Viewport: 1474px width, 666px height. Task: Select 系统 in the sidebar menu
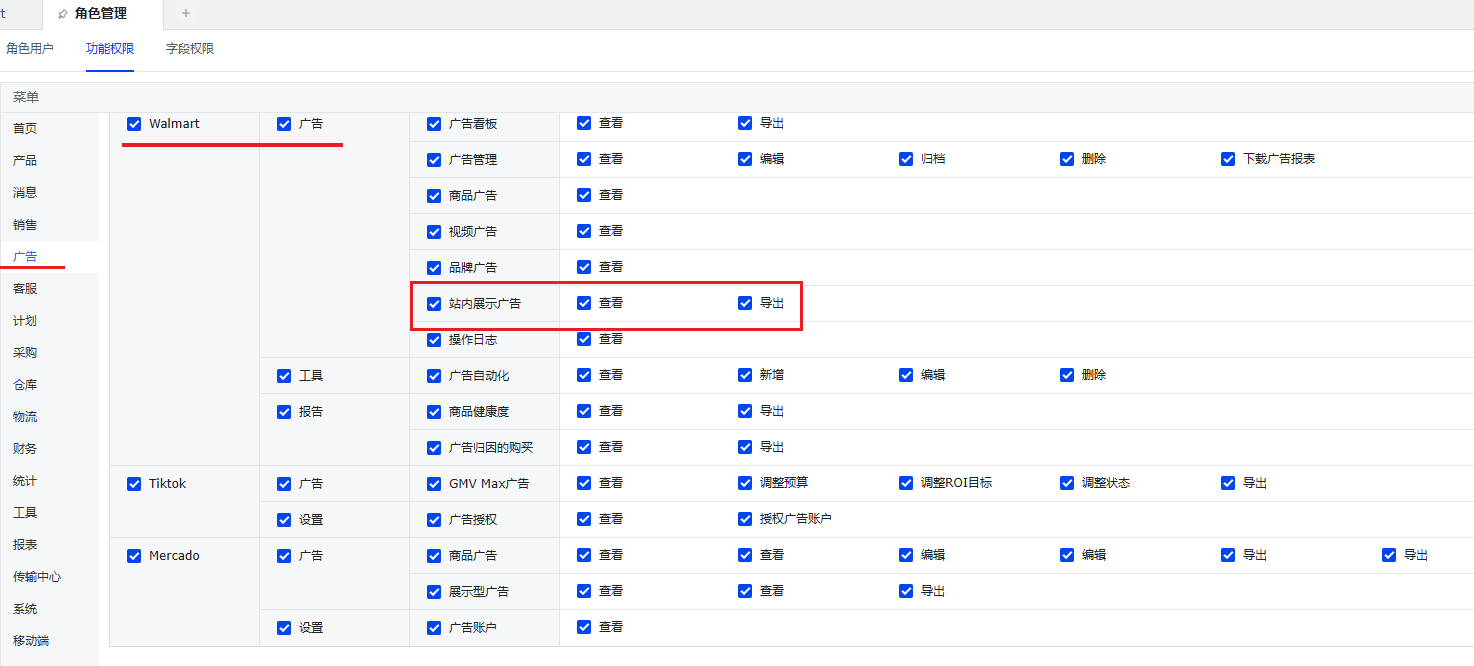point(25,609)
